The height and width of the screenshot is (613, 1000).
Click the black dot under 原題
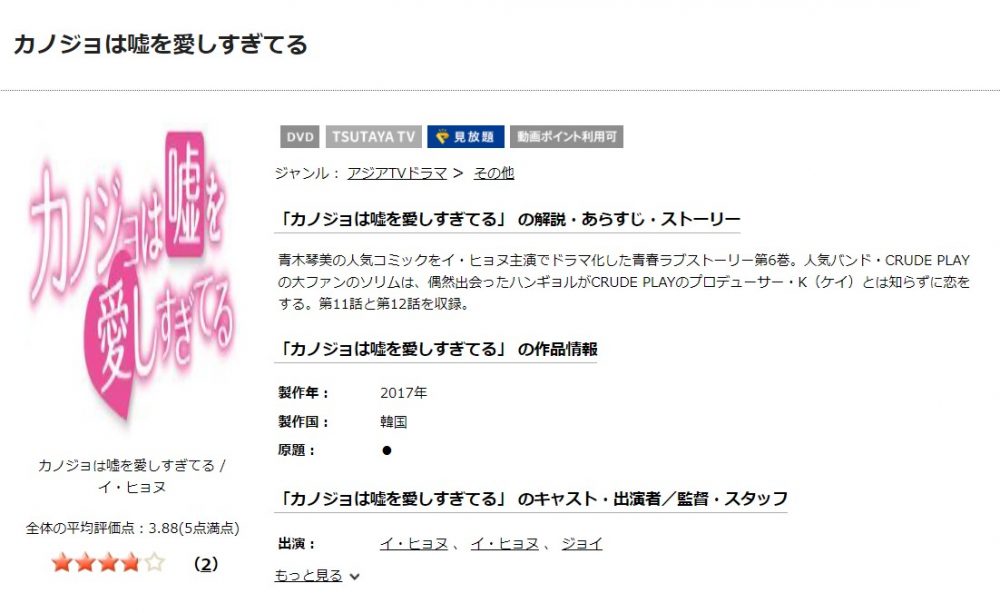(386, 450)
